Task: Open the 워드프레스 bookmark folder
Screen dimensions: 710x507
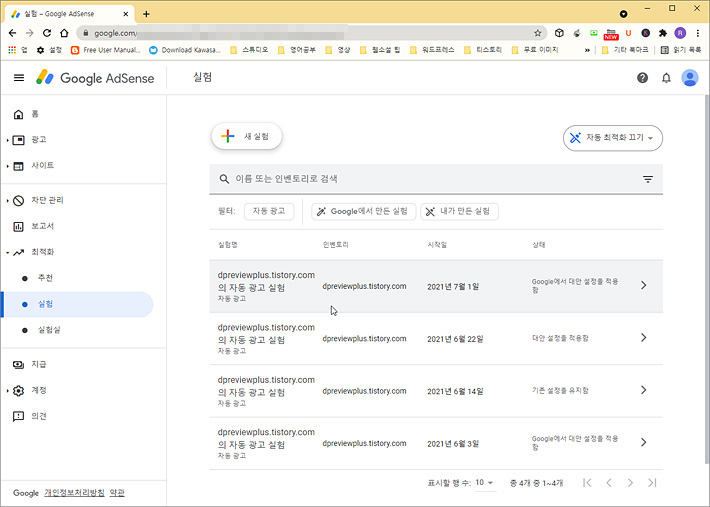Action: click(432, 50)
